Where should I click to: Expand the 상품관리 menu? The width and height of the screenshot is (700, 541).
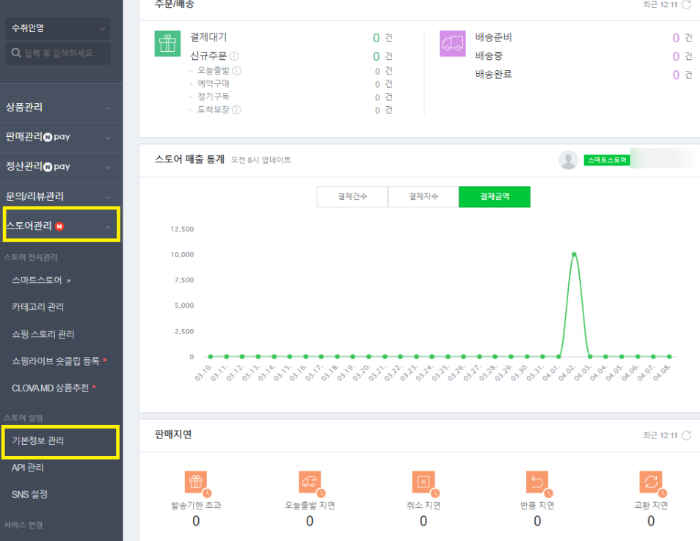[x=61, y=108]
